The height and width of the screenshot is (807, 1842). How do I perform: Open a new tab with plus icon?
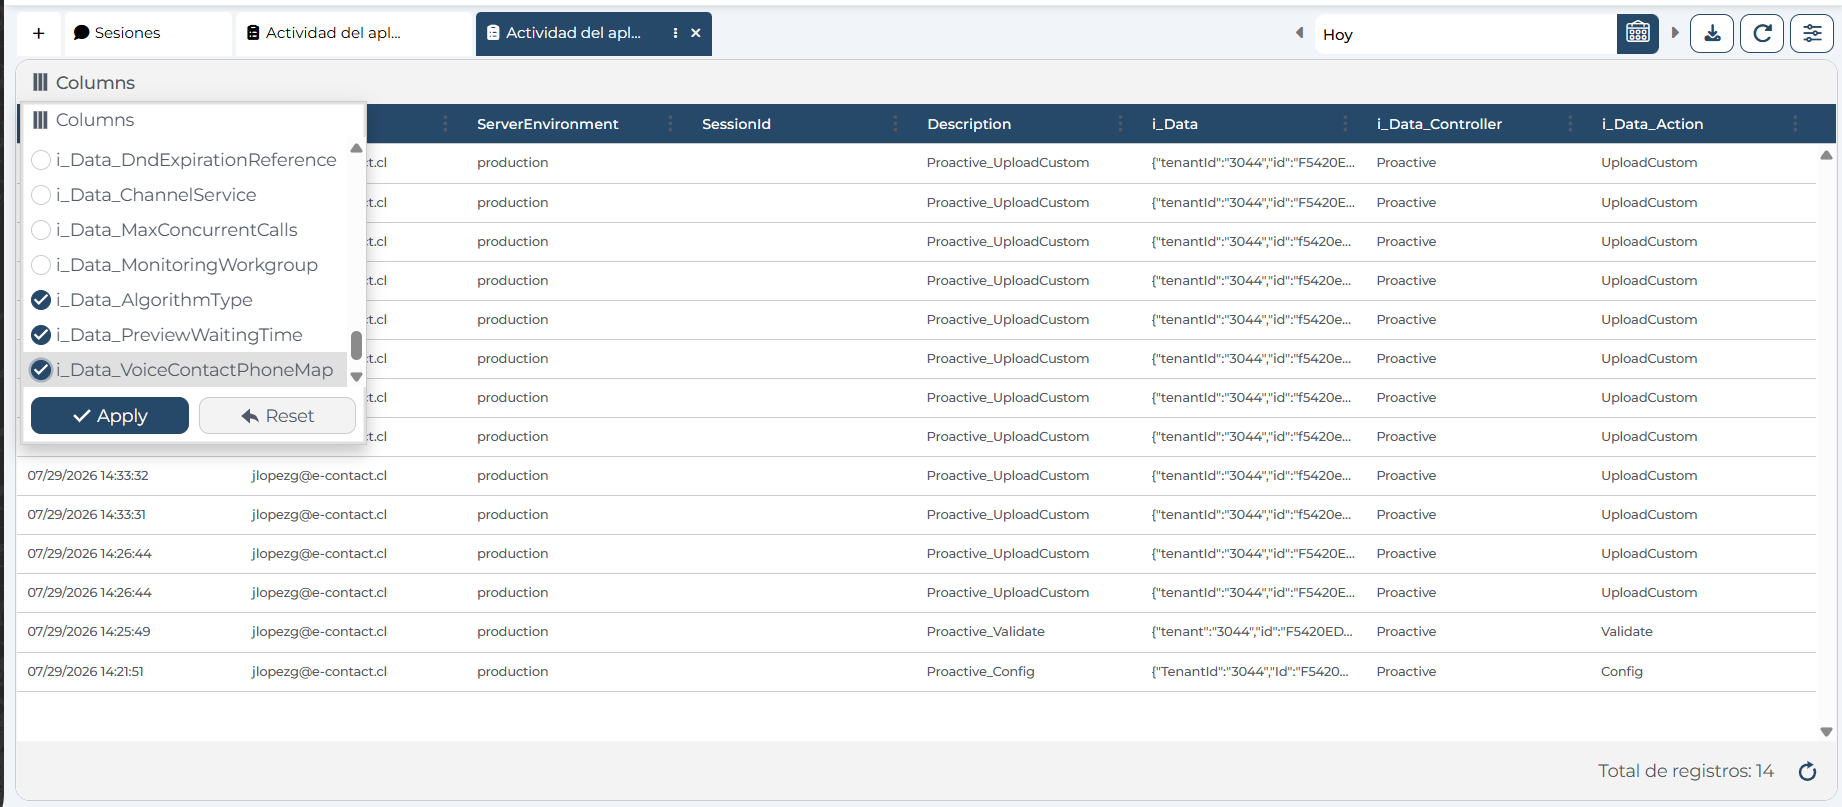click(38, 33)
